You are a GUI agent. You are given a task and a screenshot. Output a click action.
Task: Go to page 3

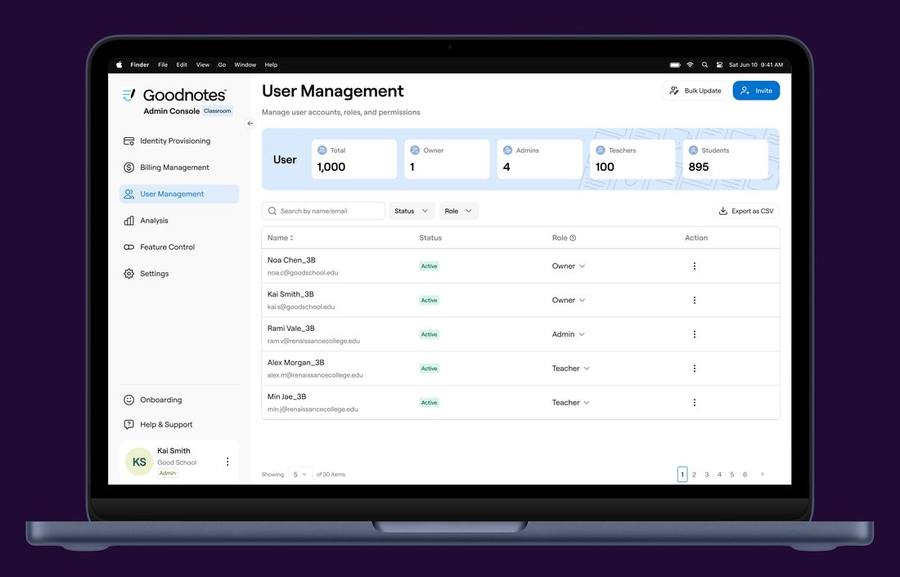pos(707,474)
